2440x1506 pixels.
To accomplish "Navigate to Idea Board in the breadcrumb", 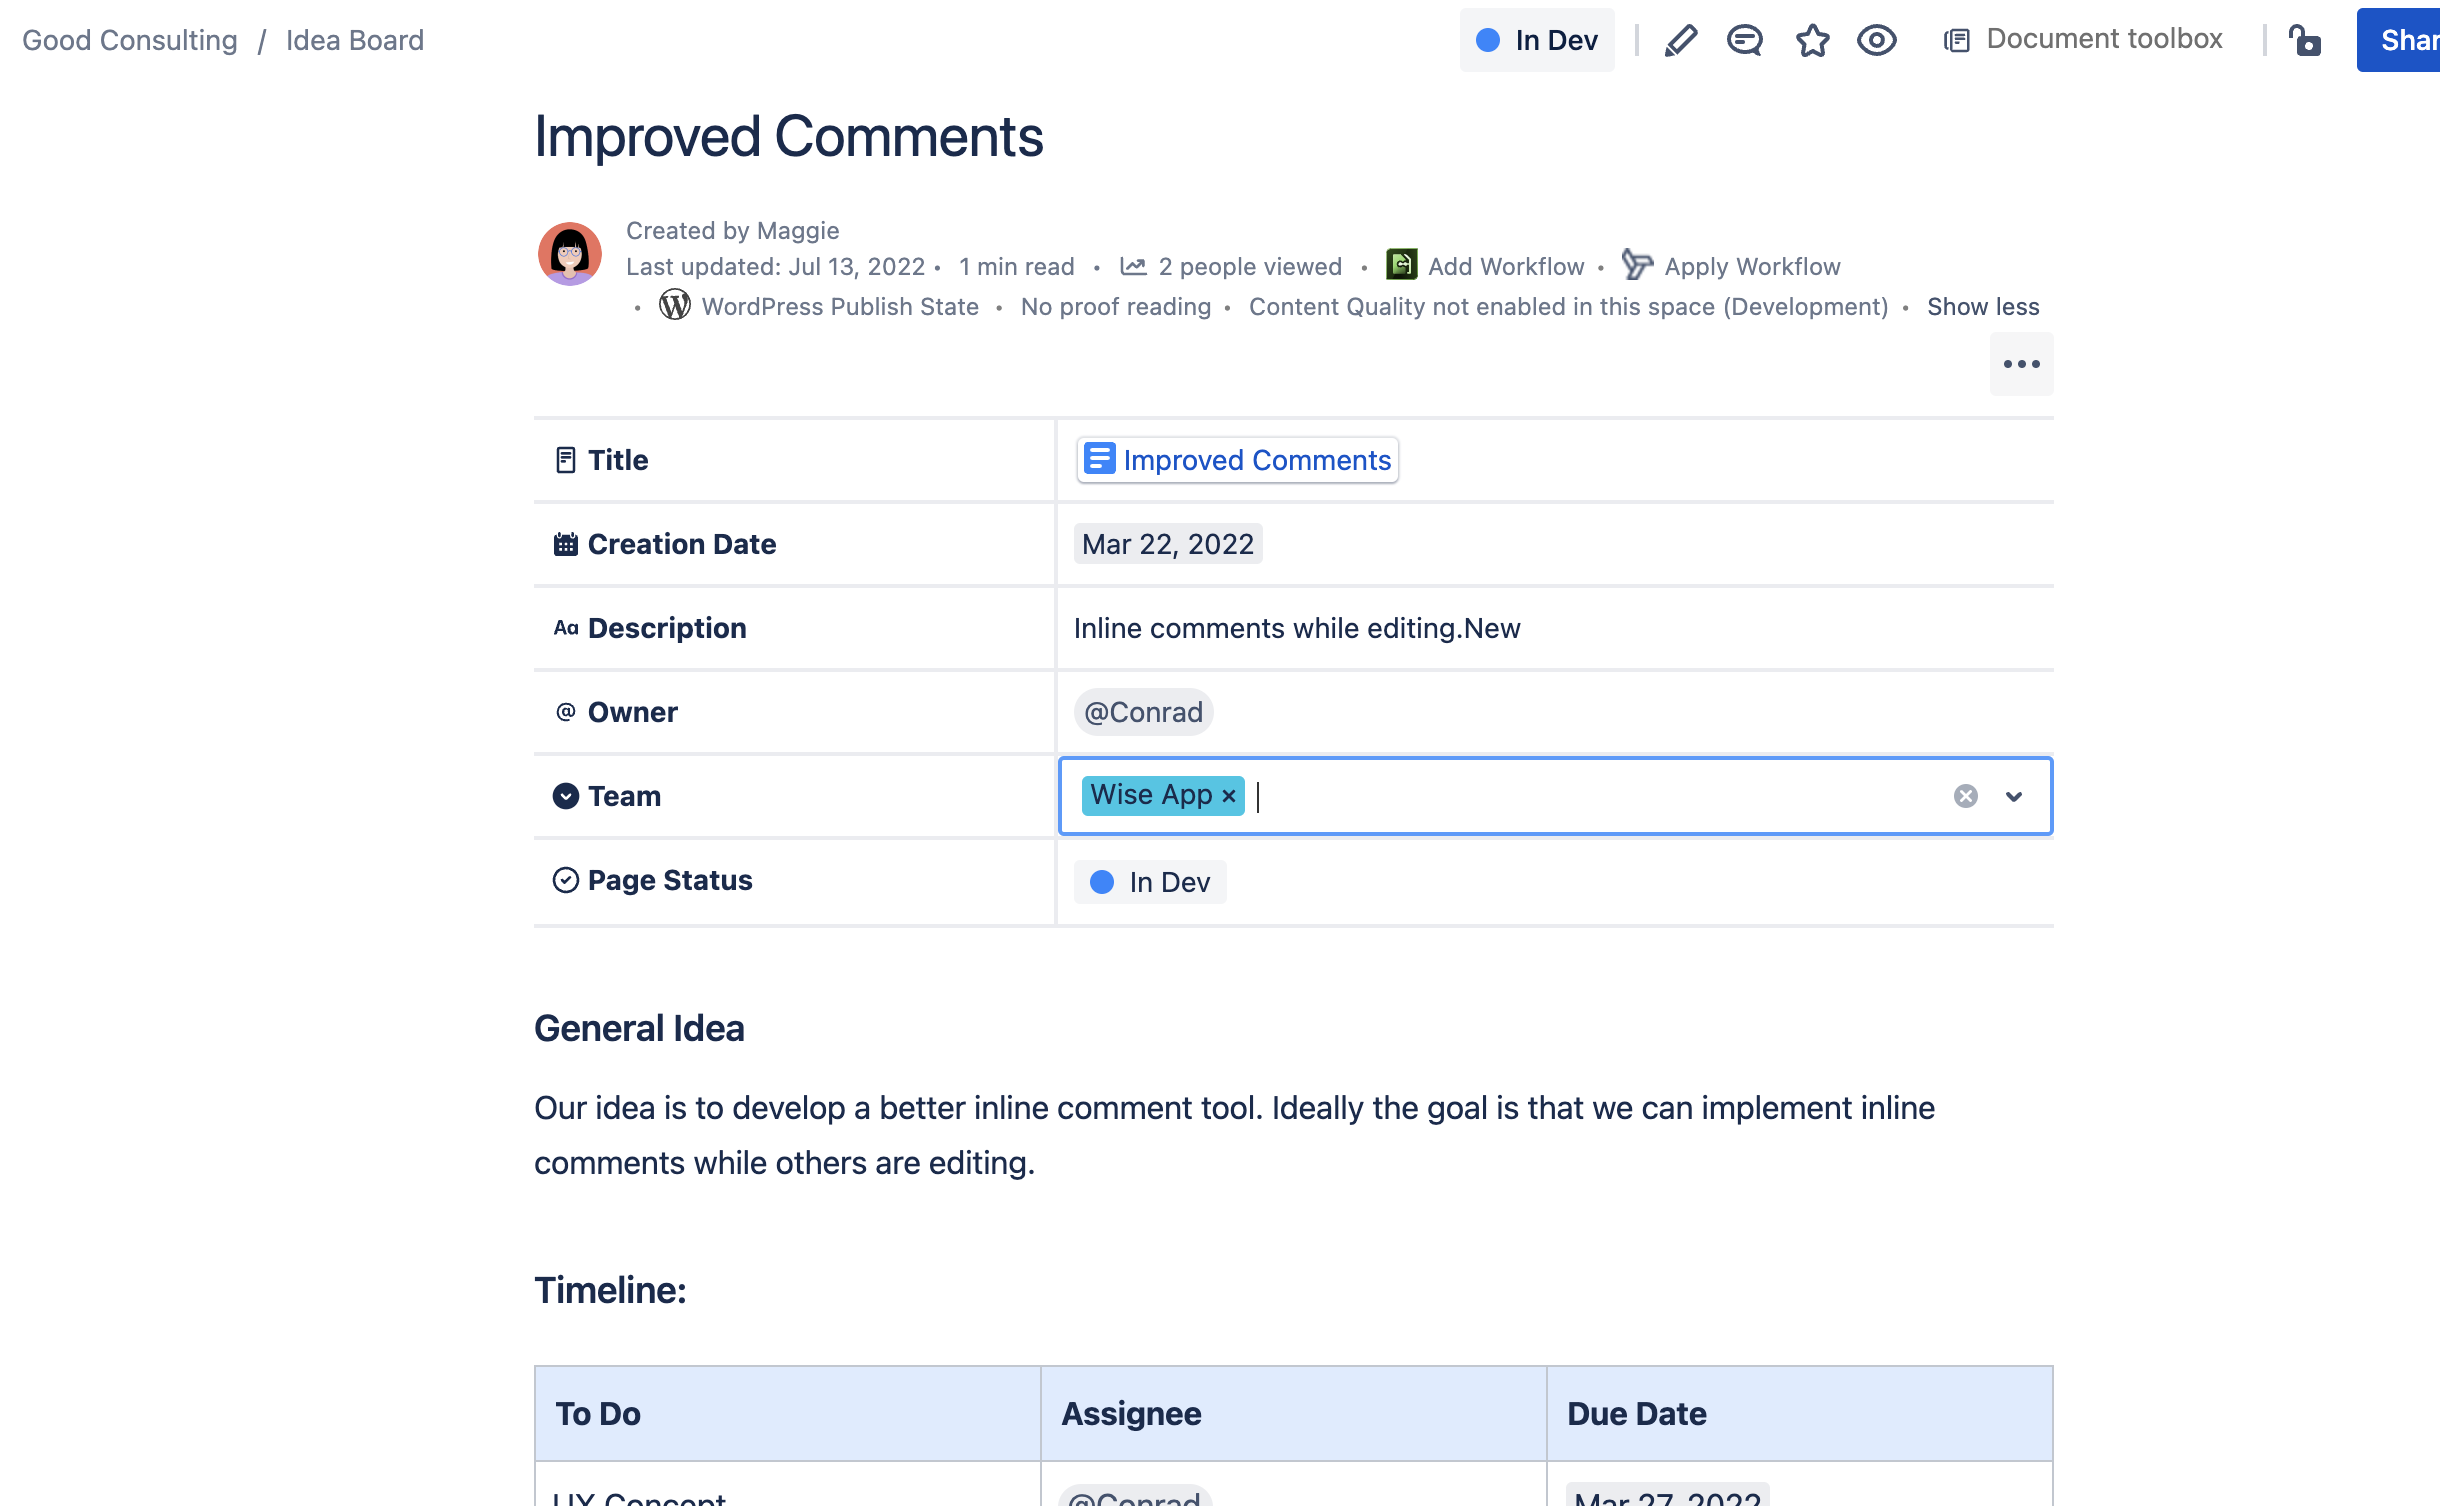I will [354, 39].
